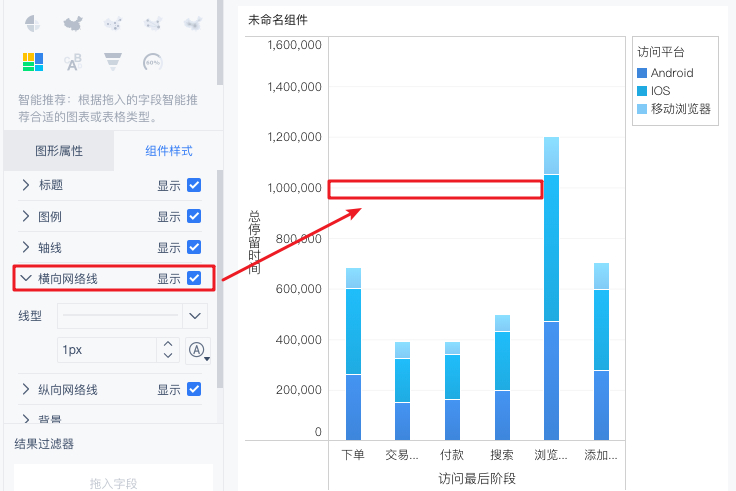This screenshot has height=491, width=736.
Task: Uncheck the 图例 显示 checkbox
Action: tap(194, 216)
